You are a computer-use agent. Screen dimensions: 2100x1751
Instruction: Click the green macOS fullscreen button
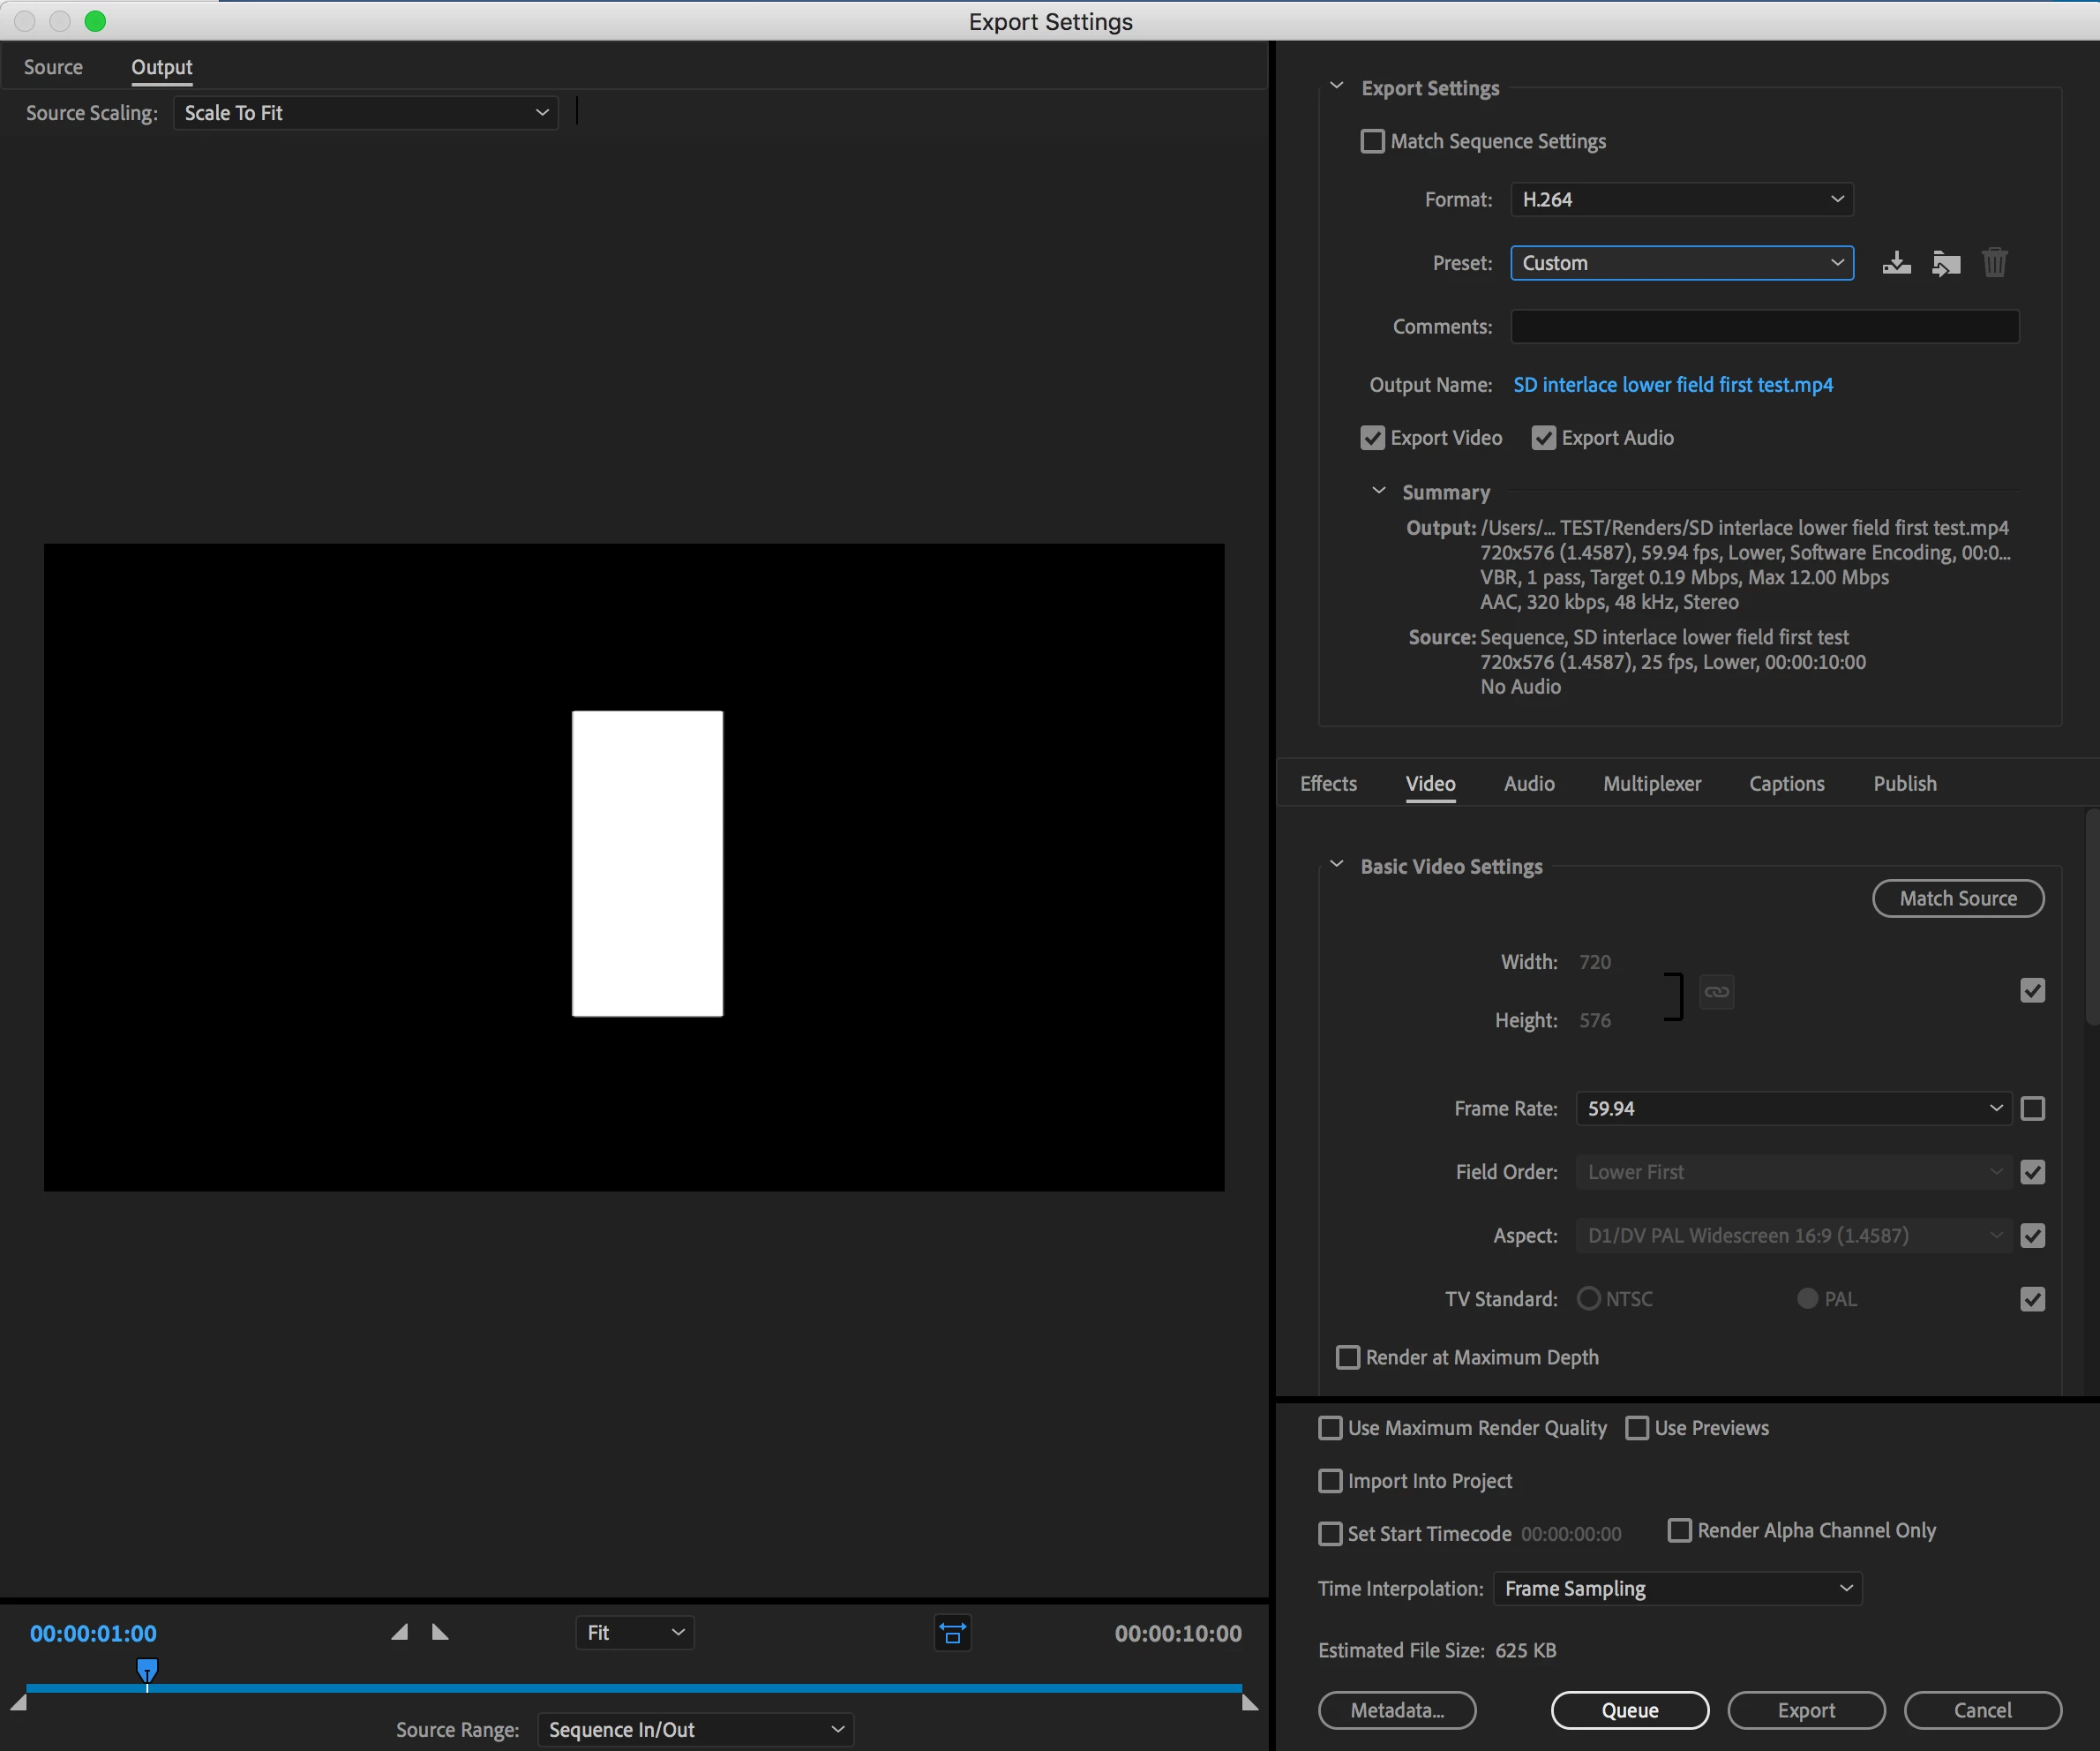tap(95, 21)
